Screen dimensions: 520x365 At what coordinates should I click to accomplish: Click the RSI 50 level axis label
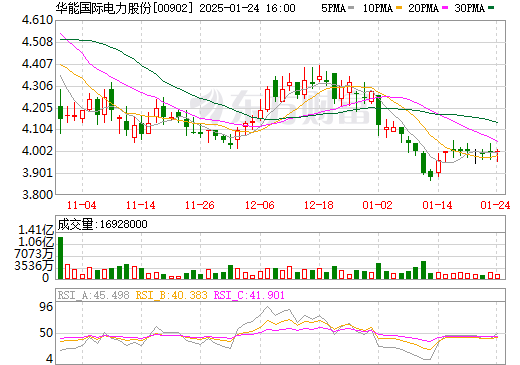point(46,333)
